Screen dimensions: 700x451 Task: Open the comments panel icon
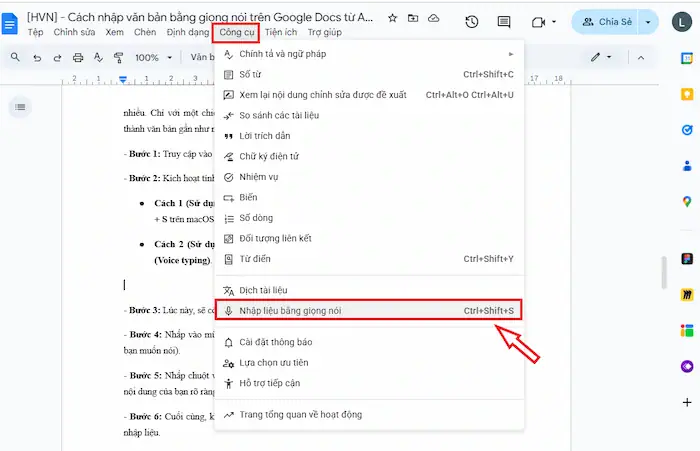tap(506, 21)
